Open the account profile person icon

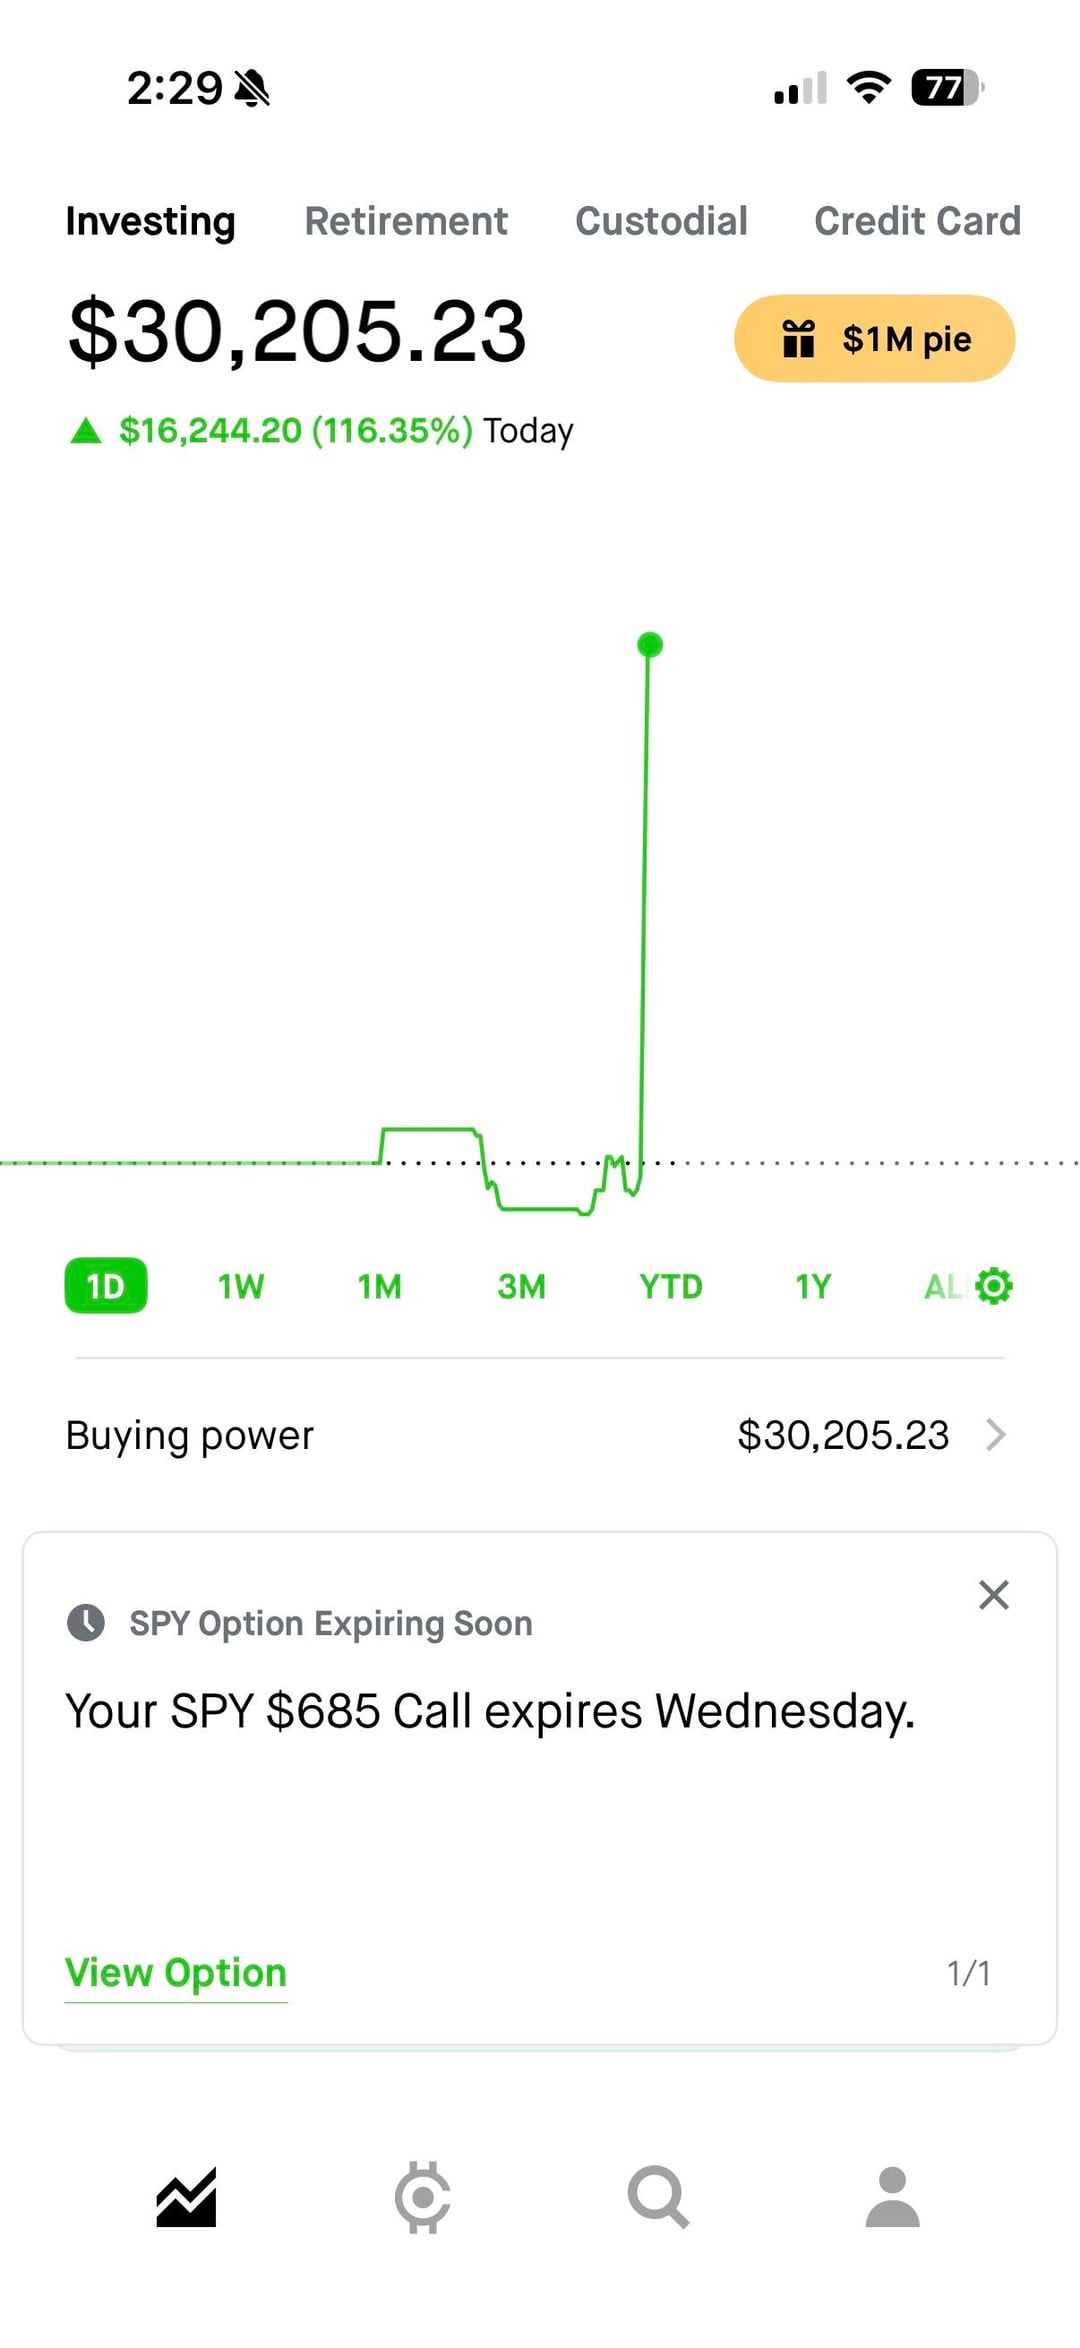pyautogui.click(x=892, y=2197)
